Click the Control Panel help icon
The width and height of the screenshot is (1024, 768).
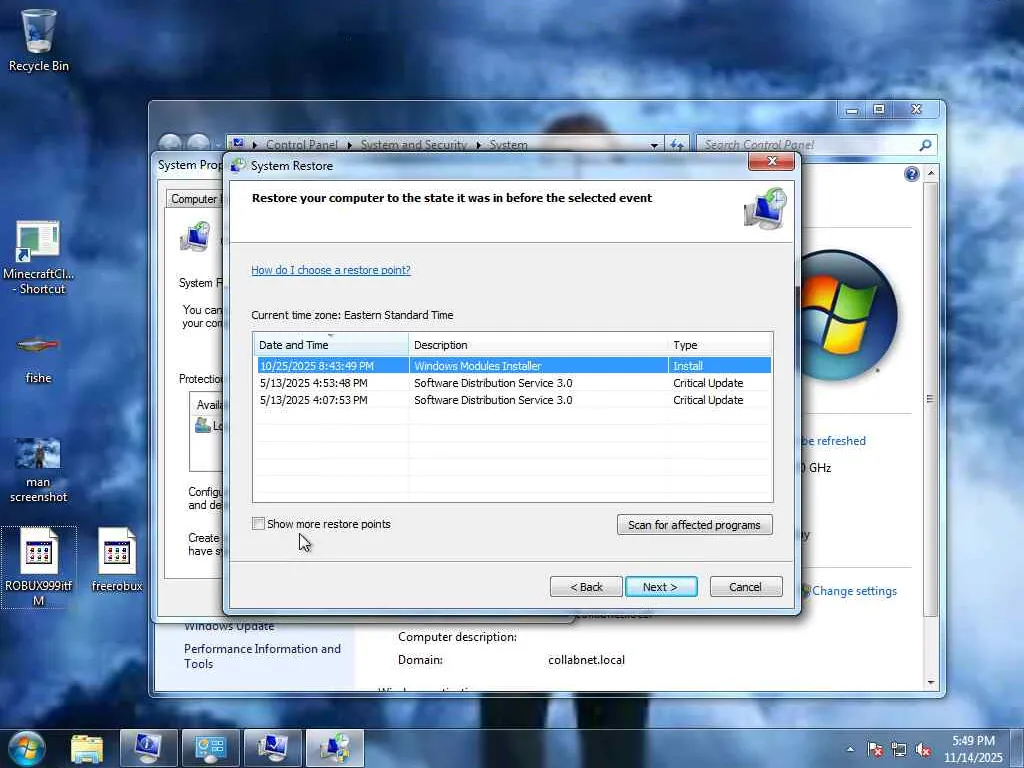coord(912,174)
